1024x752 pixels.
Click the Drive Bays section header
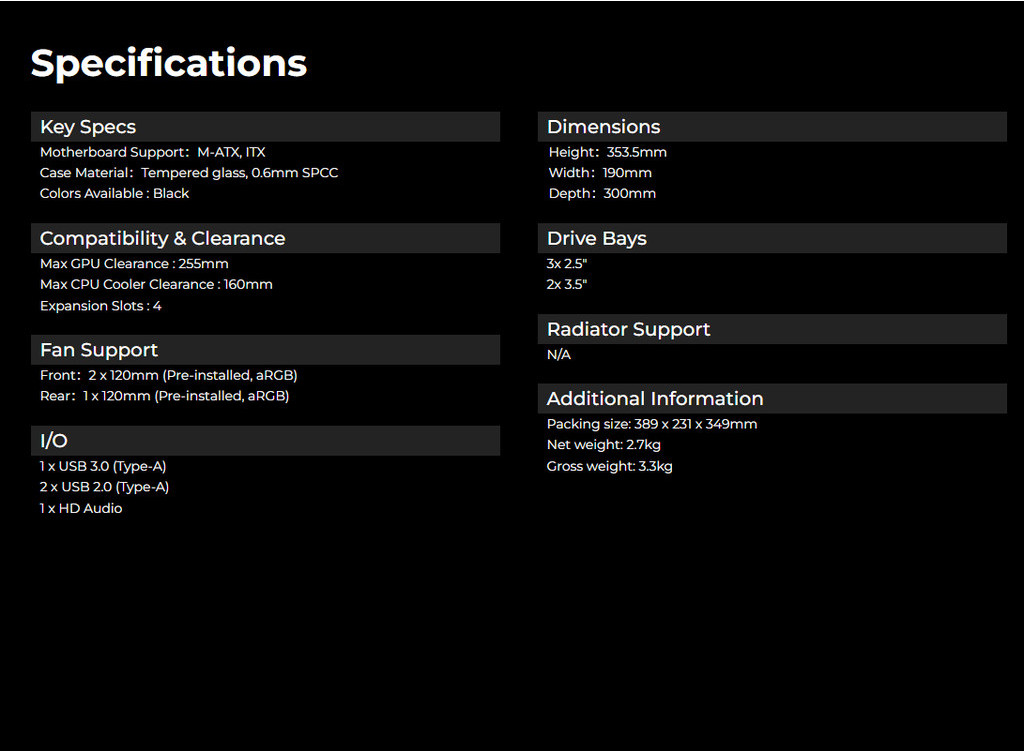596,238
